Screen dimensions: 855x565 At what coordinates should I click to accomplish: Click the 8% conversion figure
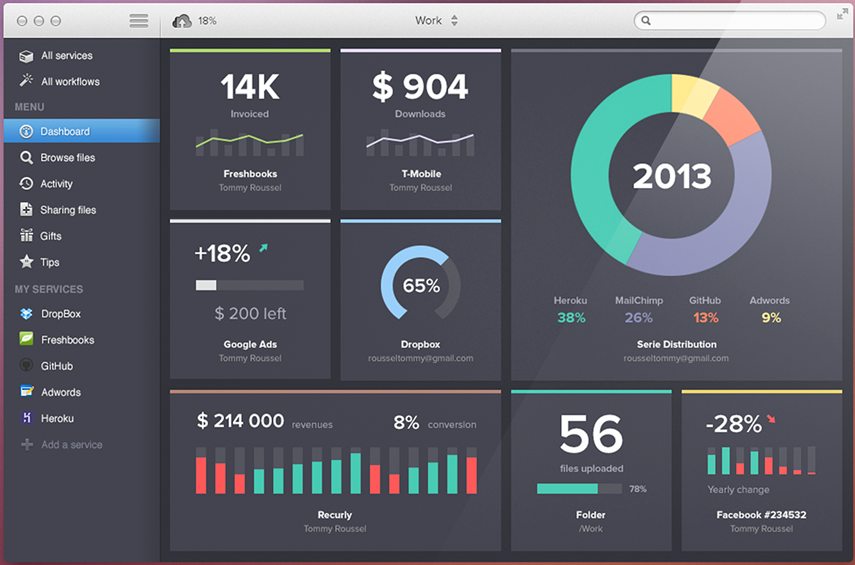[x=406, y=422]
